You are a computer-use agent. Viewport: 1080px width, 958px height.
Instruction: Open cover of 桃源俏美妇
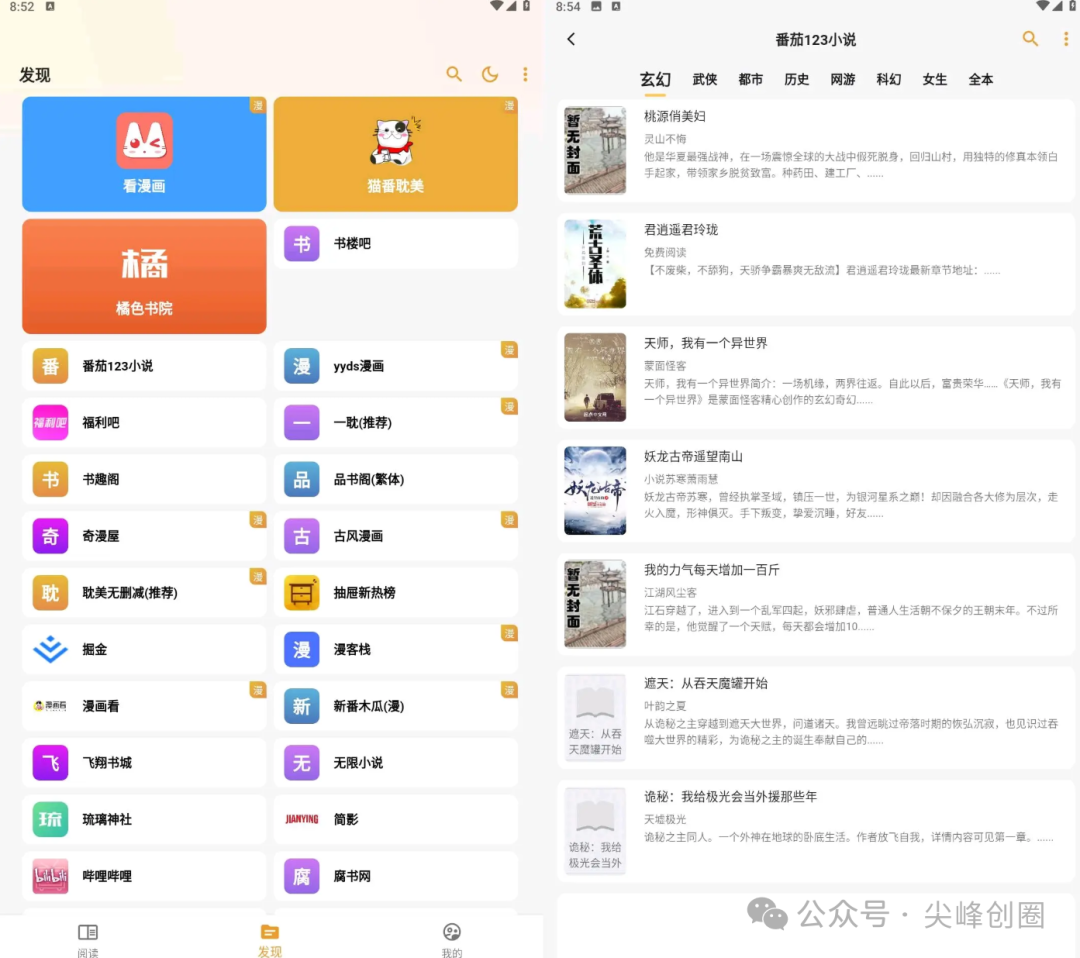(x=595, y=150)
